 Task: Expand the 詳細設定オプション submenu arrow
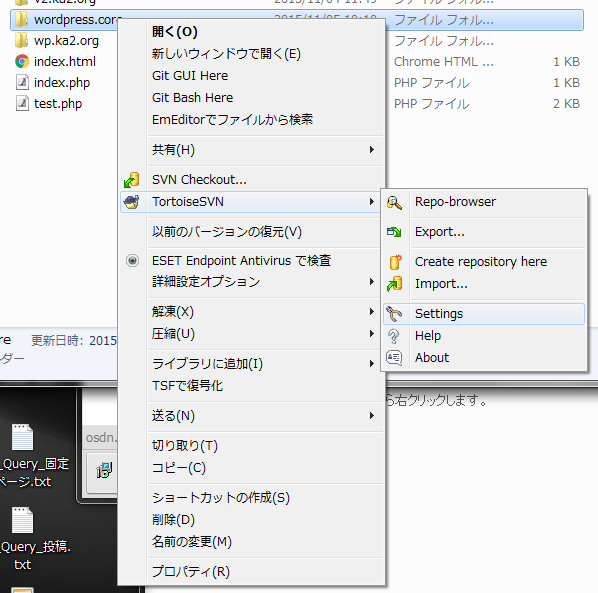click(x=372, y=282)
